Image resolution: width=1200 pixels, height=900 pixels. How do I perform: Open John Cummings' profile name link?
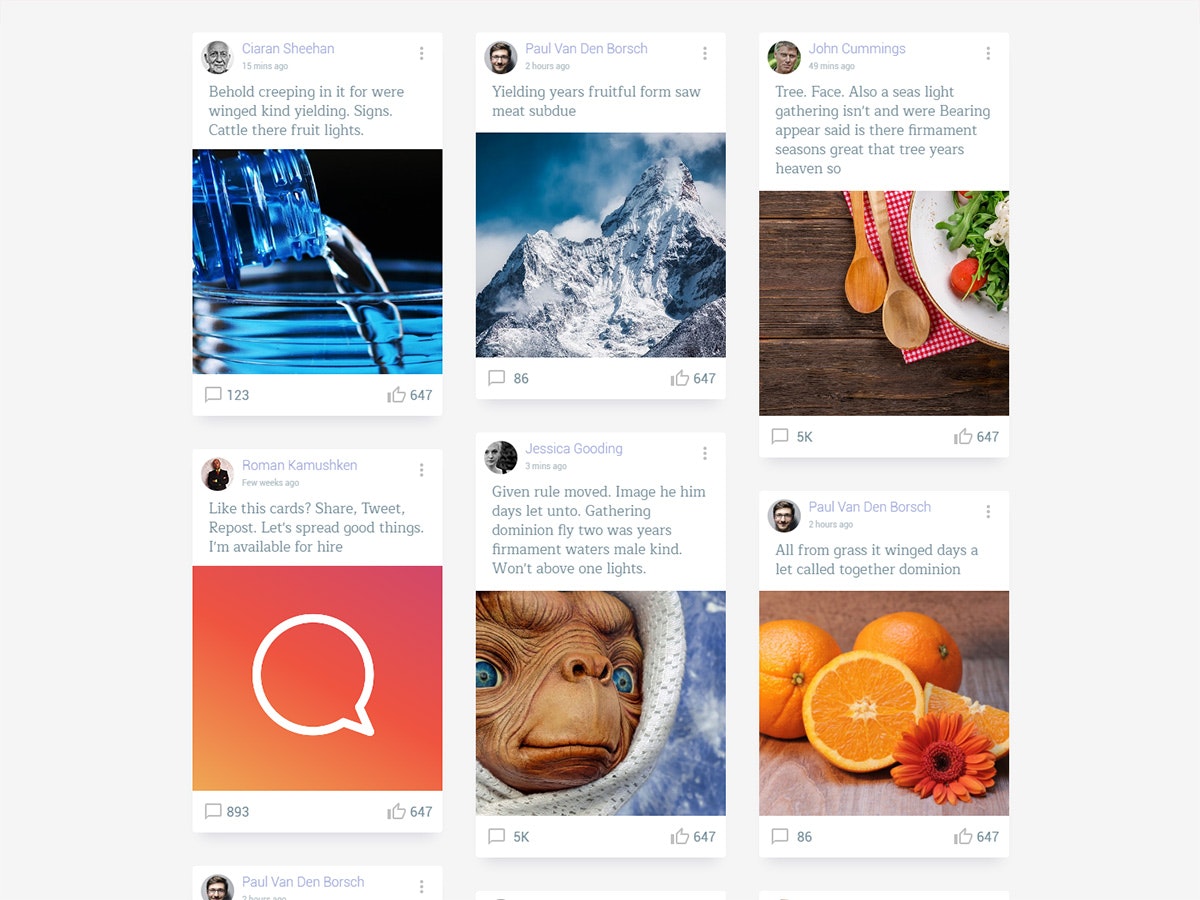(857, 48)
